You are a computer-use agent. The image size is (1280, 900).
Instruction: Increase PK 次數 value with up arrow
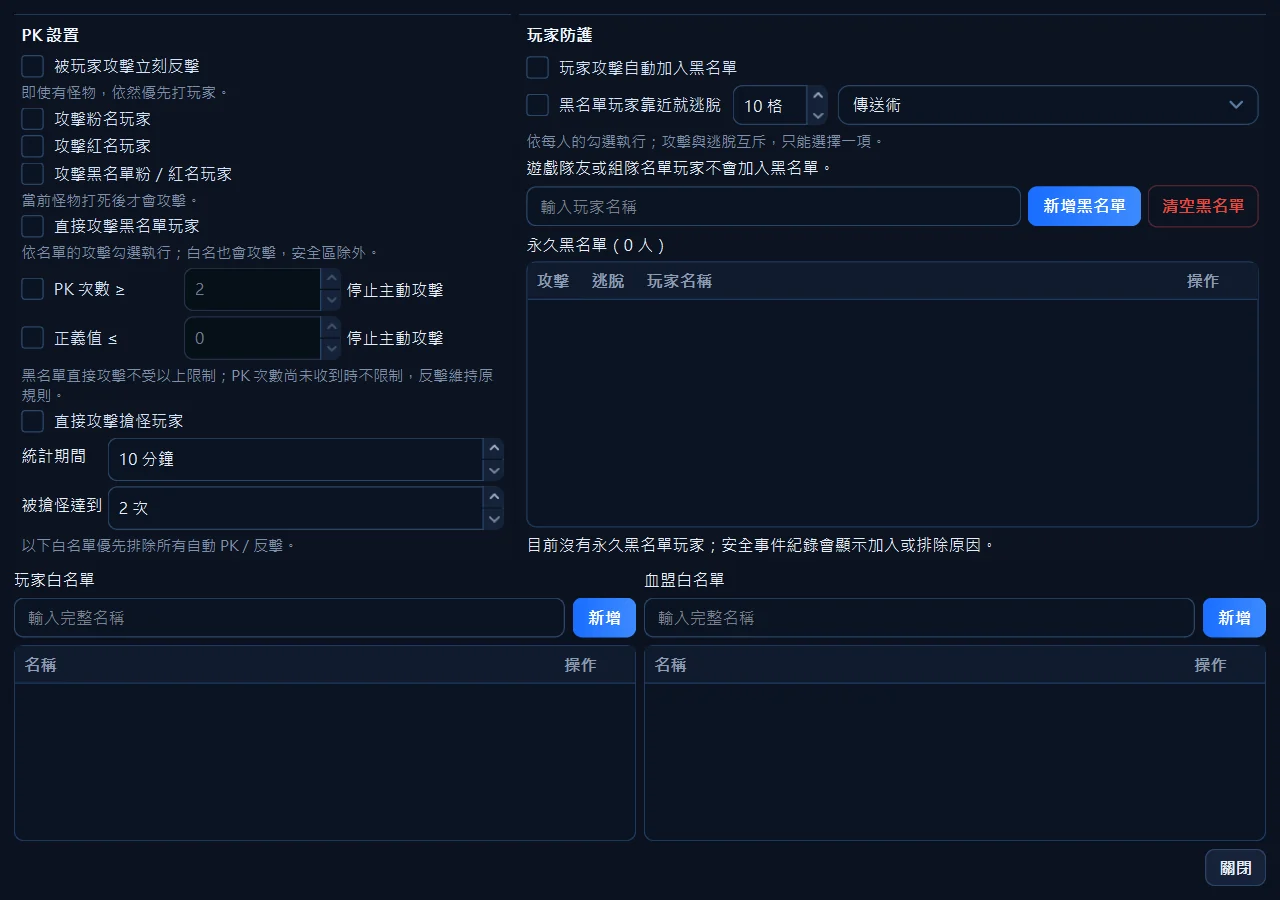[331, 279]
